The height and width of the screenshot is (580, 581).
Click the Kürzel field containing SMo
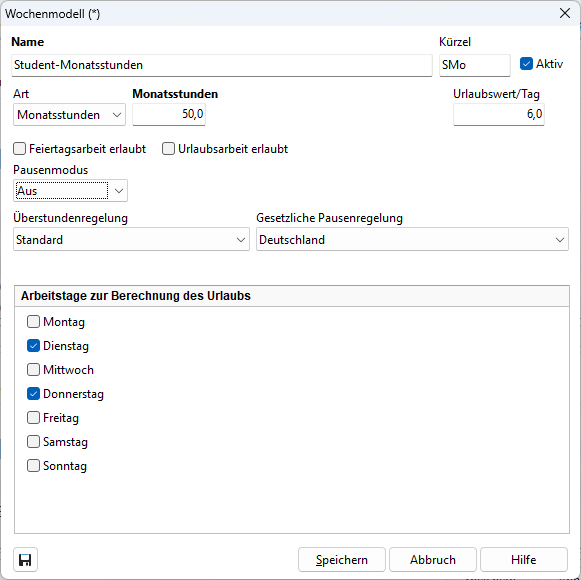[475, 65]
